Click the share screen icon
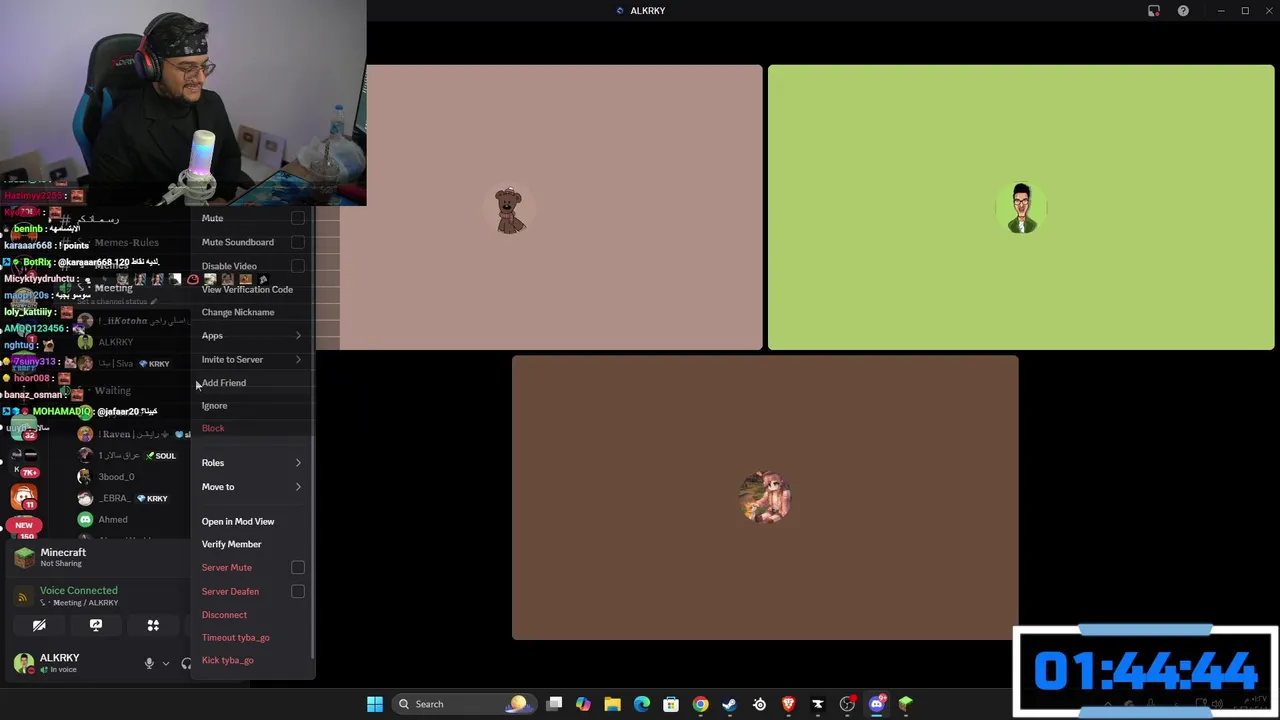The height and width of the screenshot is (720, 1280). pos(96,625)
